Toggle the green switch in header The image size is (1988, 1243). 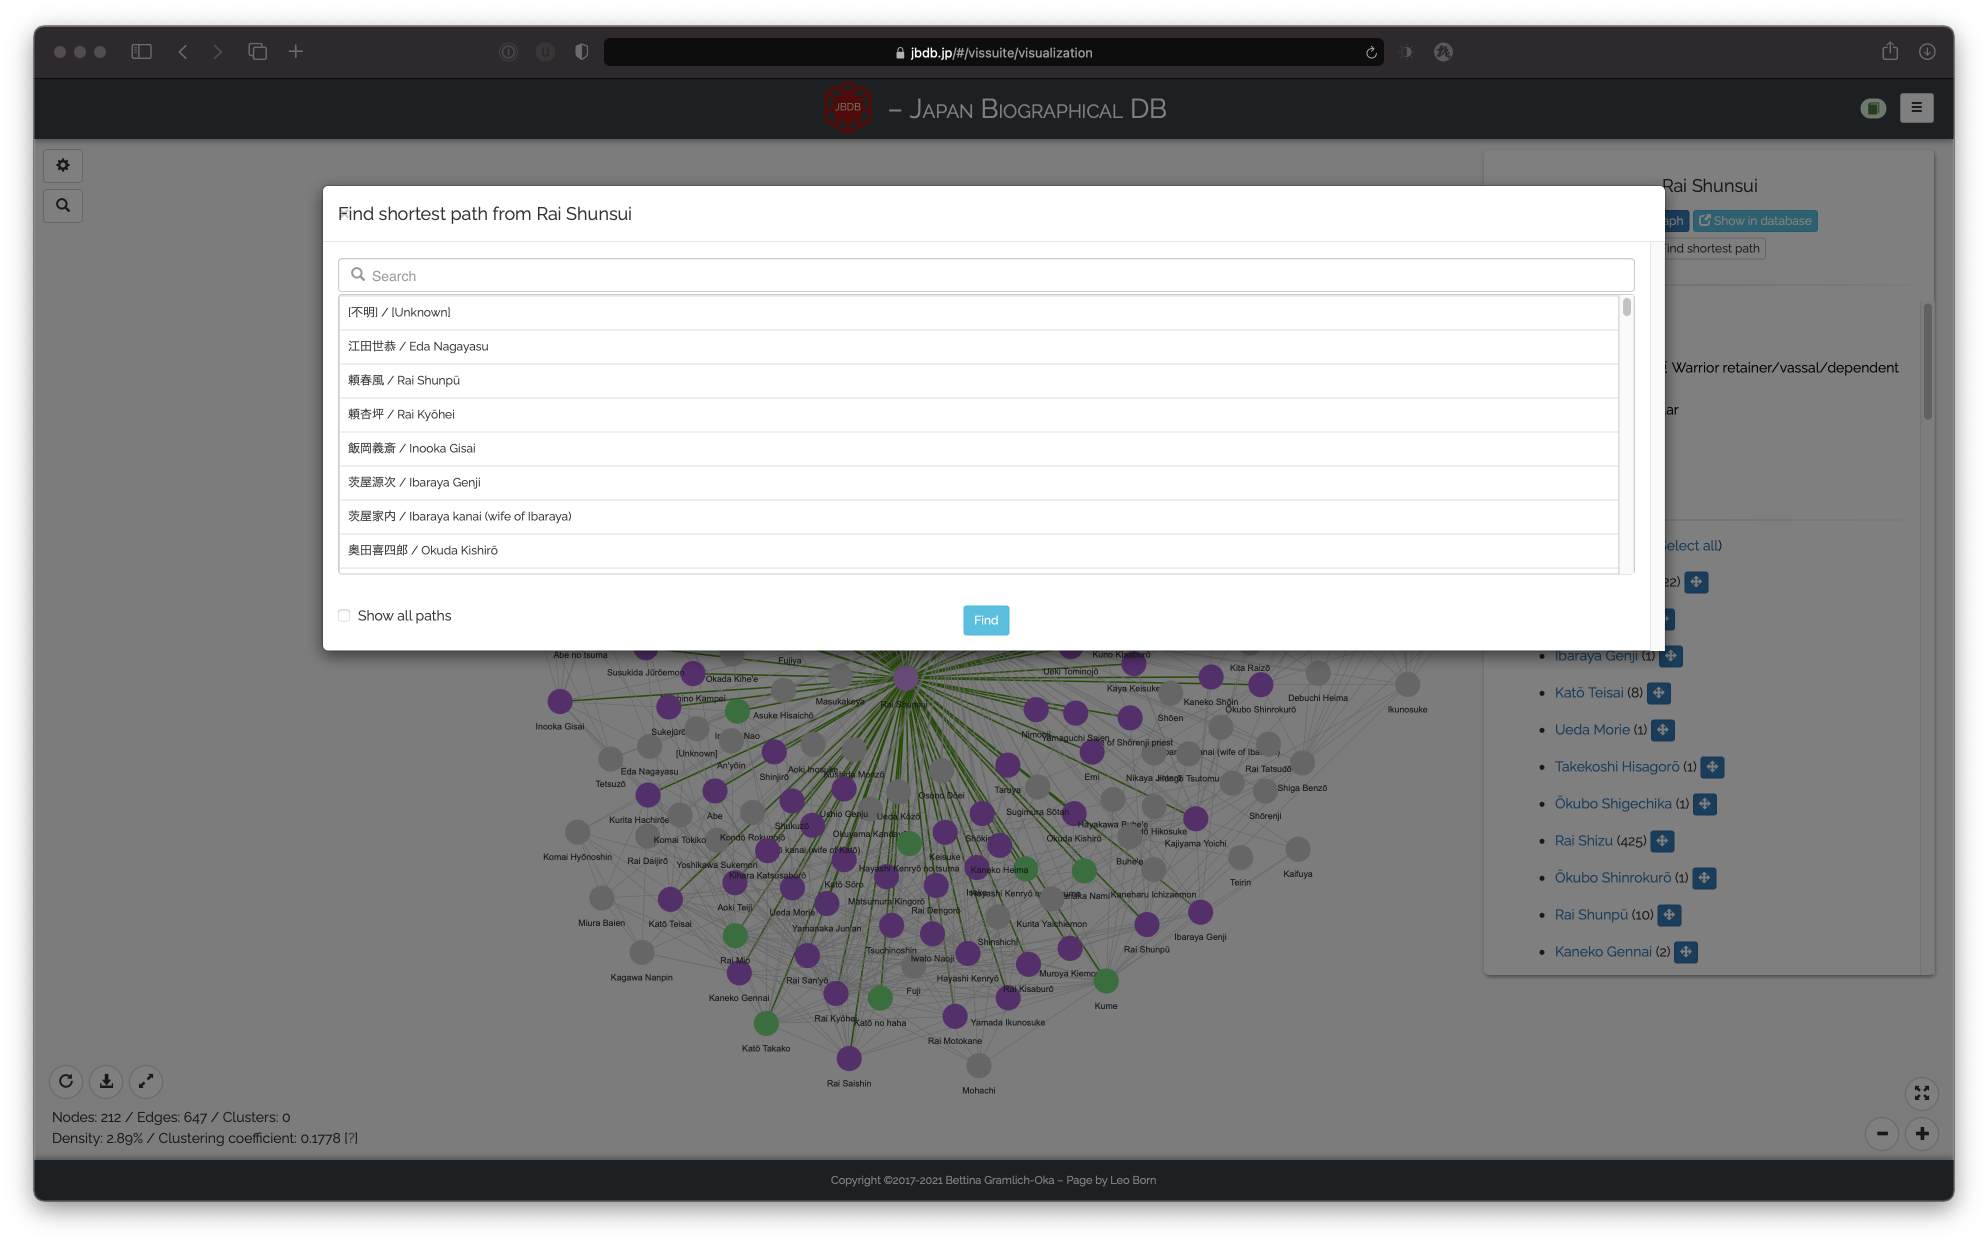click(x=1873, y=108)
